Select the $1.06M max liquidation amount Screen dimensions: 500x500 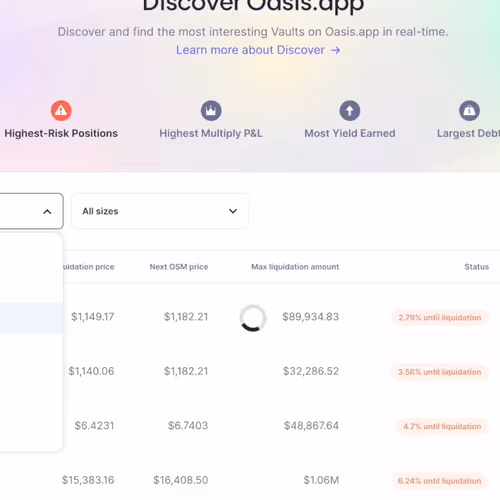[321, 480]
